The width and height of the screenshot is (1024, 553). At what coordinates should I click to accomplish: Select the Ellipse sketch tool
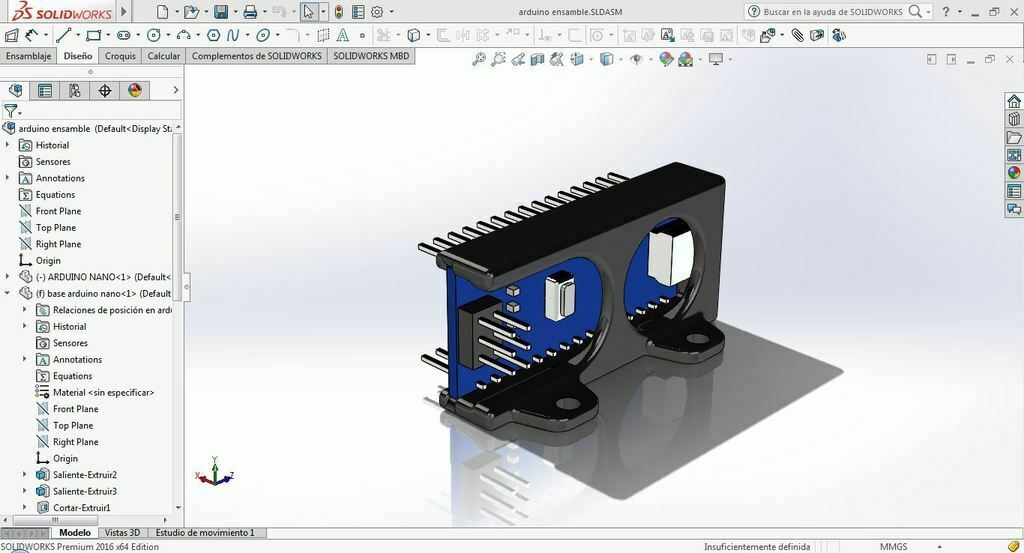[263, 35]
